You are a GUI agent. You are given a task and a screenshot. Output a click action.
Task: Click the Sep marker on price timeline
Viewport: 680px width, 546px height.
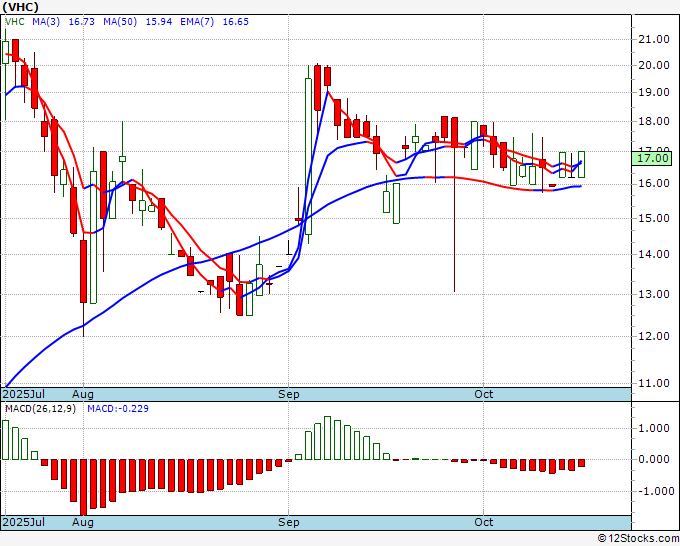[x=288, y=394]
